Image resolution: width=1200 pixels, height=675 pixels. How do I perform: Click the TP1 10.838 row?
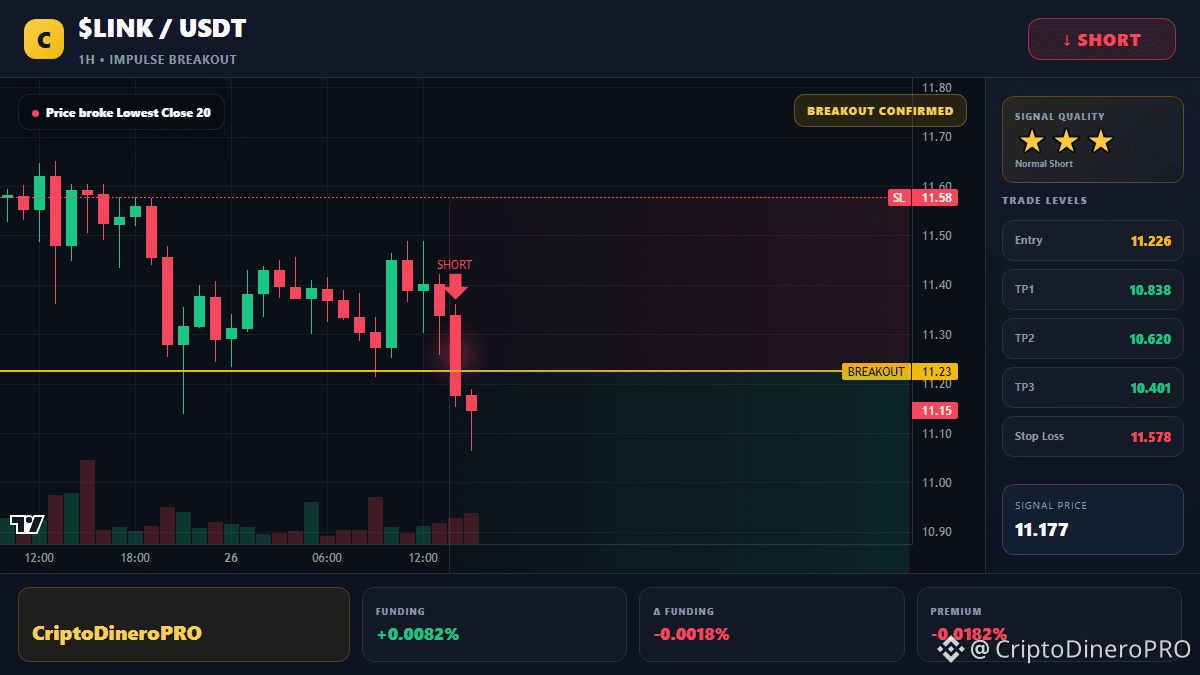coord(1092,289)
